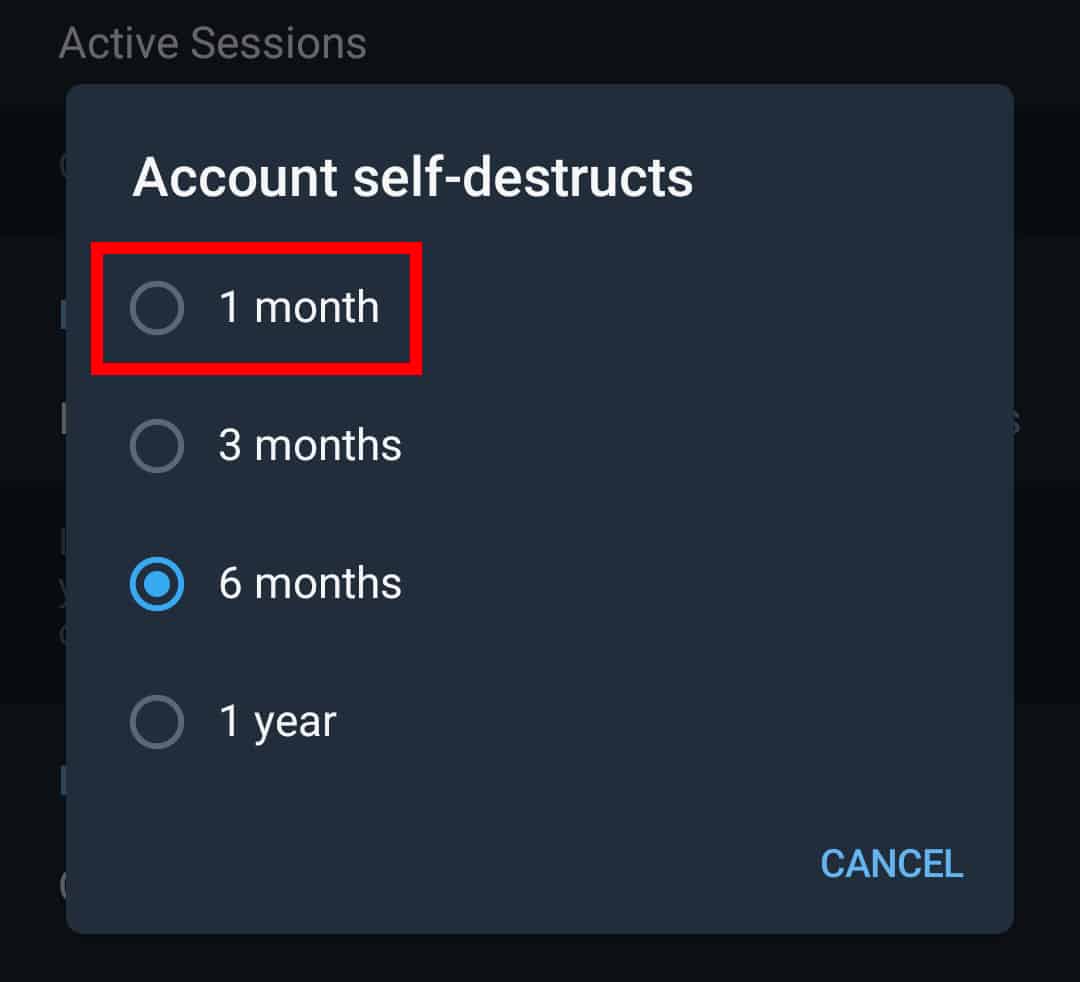1080x982 pixels.
Task: Click the empty circle beside 1 year
Action: [157, 722]
